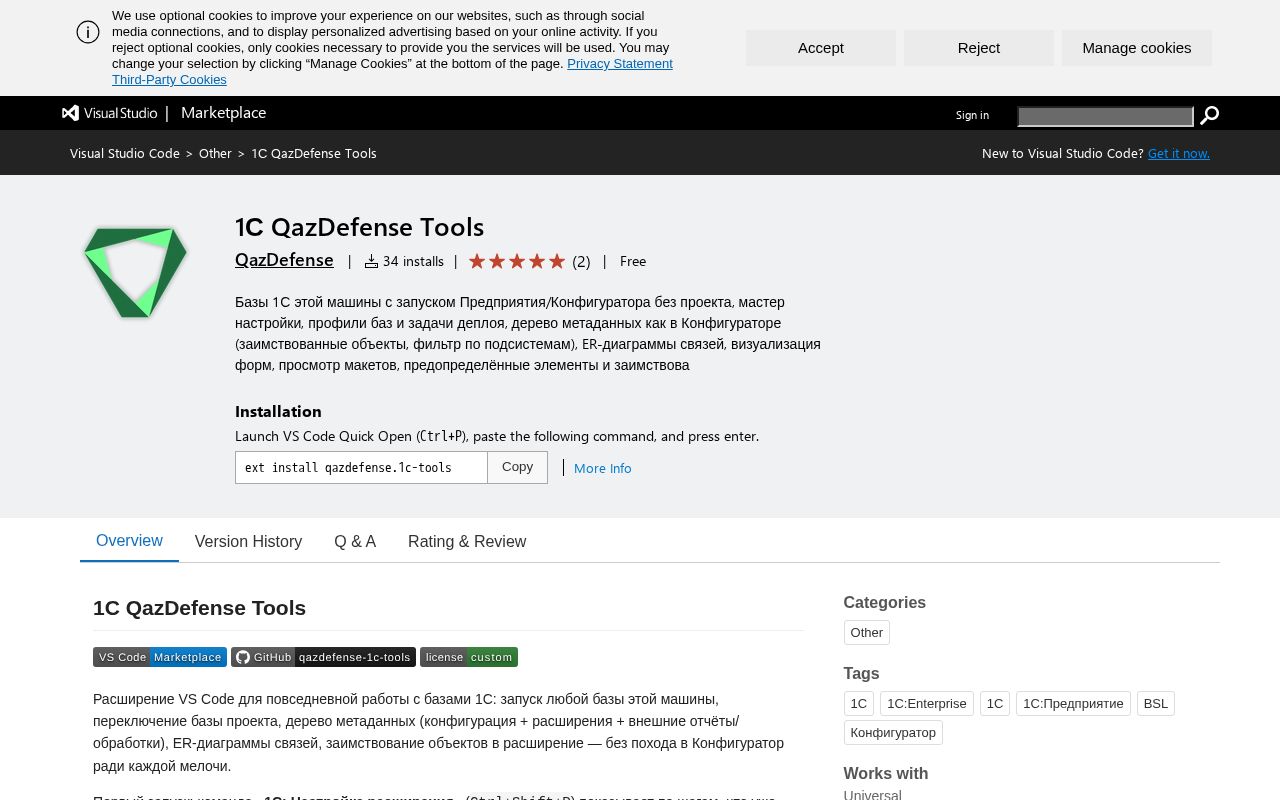The image size is (1280, 800).
Task: Open the Privacy Statement link
Action: coord(620,64)
